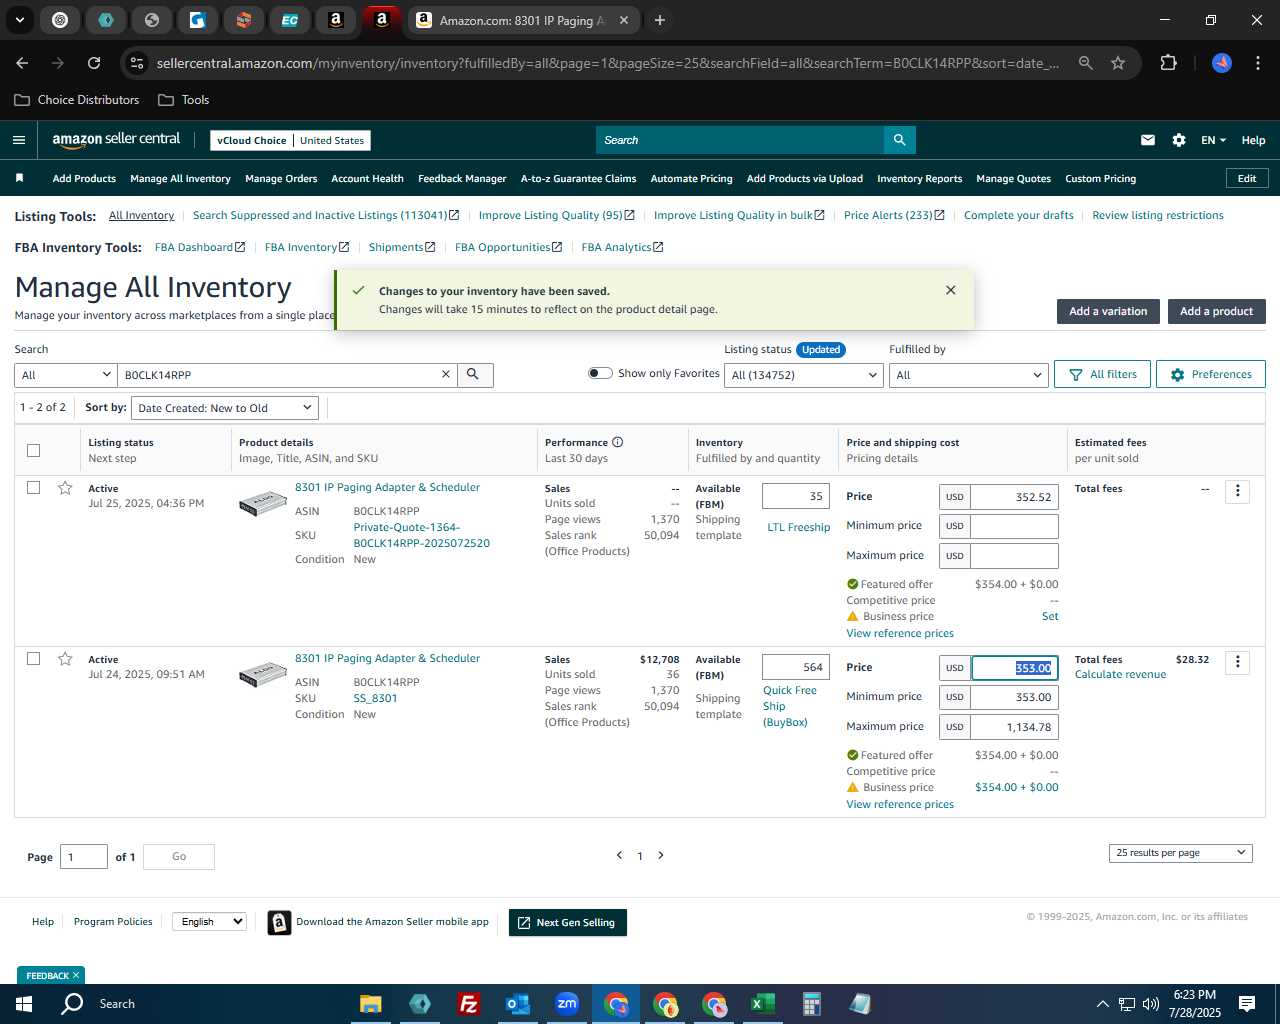Go to the next results page arrow
The image size is (1280, 1024).
(x=660, y=855)
